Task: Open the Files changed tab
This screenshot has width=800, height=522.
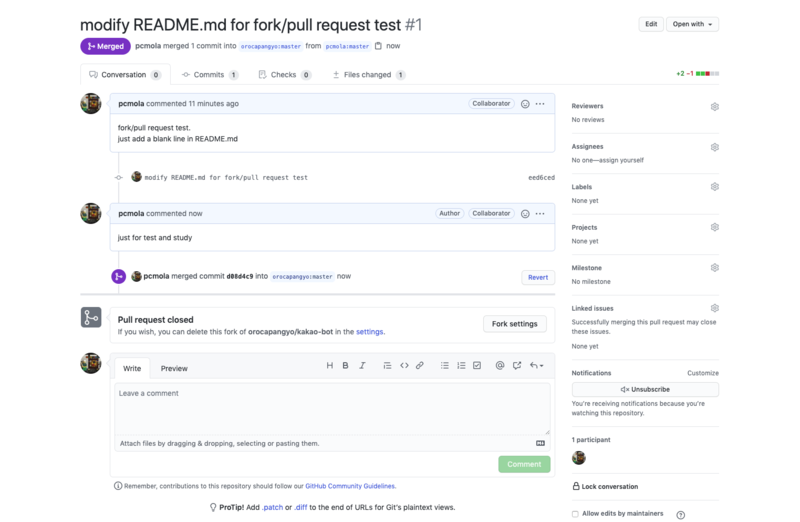Action: (368, 74)
